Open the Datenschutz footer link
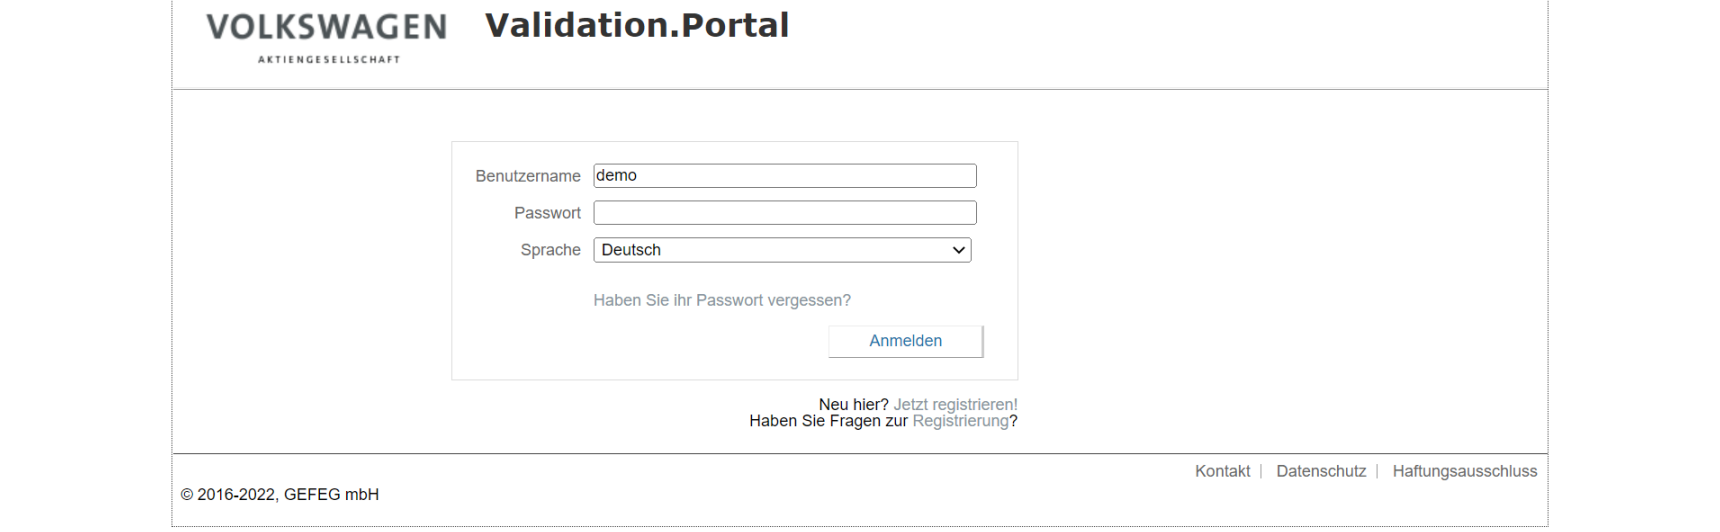Viewport: 1720px width, 532px height. pos(1321,471)
